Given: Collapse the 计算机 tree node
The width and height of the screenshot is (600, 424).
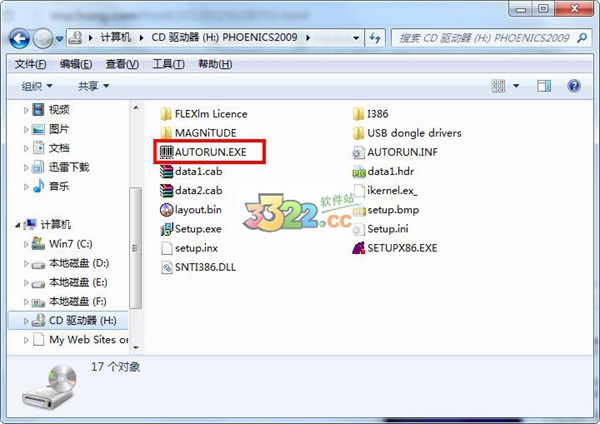Looking at the screenshot, I should pyautogui.click(x=18, y=225).
